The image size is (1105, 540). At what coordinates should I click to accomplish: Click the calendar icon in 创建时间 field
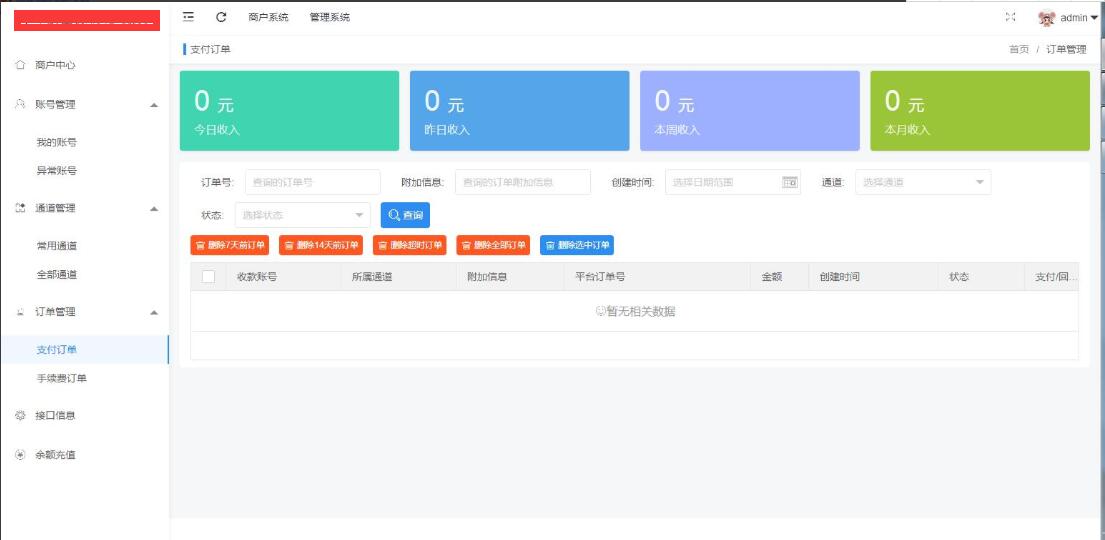[x=789, y=182]
